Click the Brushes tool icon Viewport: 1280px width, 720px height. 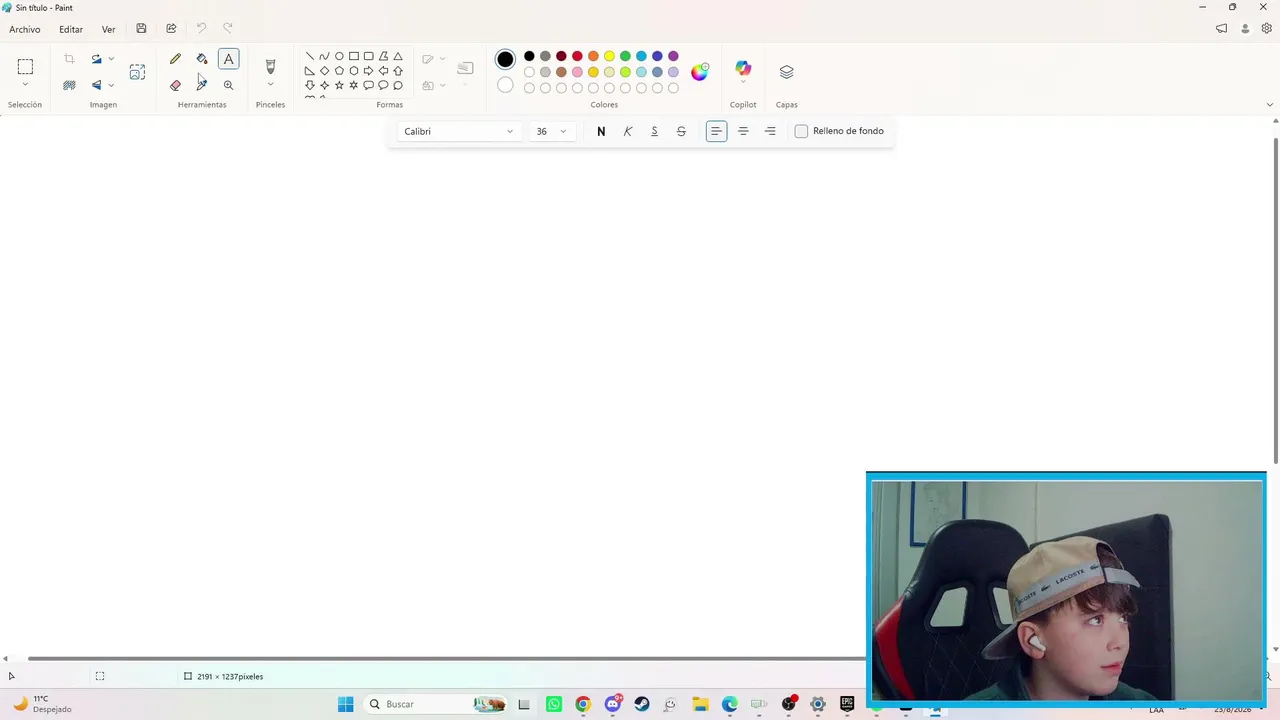click(270, 66)
